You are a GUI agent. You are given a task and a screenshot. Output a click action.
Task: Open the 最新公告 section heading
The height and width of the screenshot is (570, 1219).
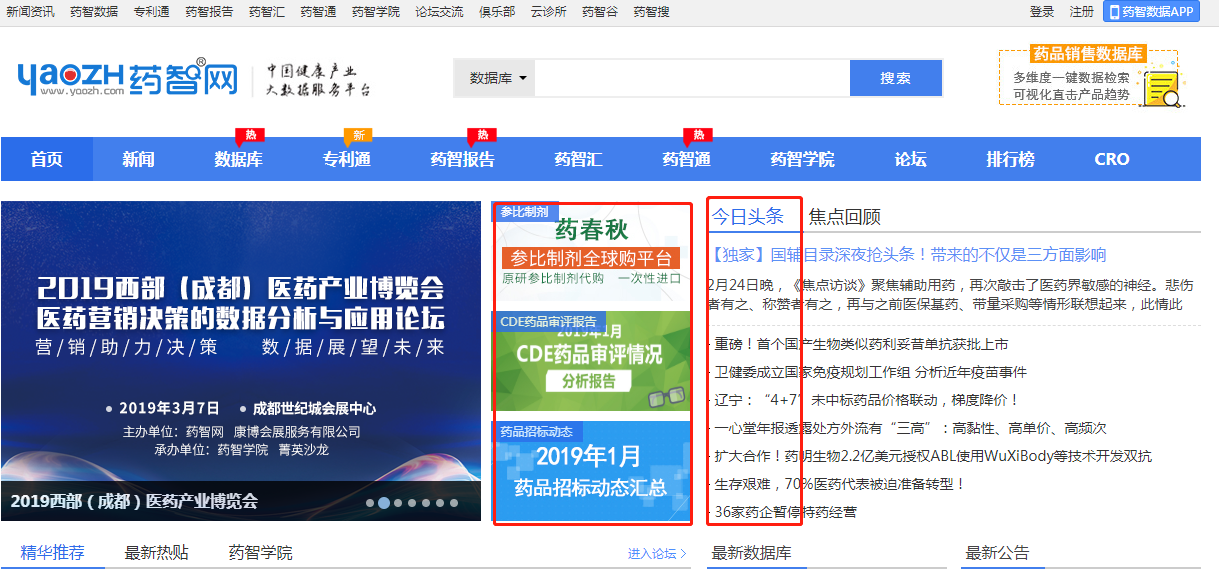[997, 553]
